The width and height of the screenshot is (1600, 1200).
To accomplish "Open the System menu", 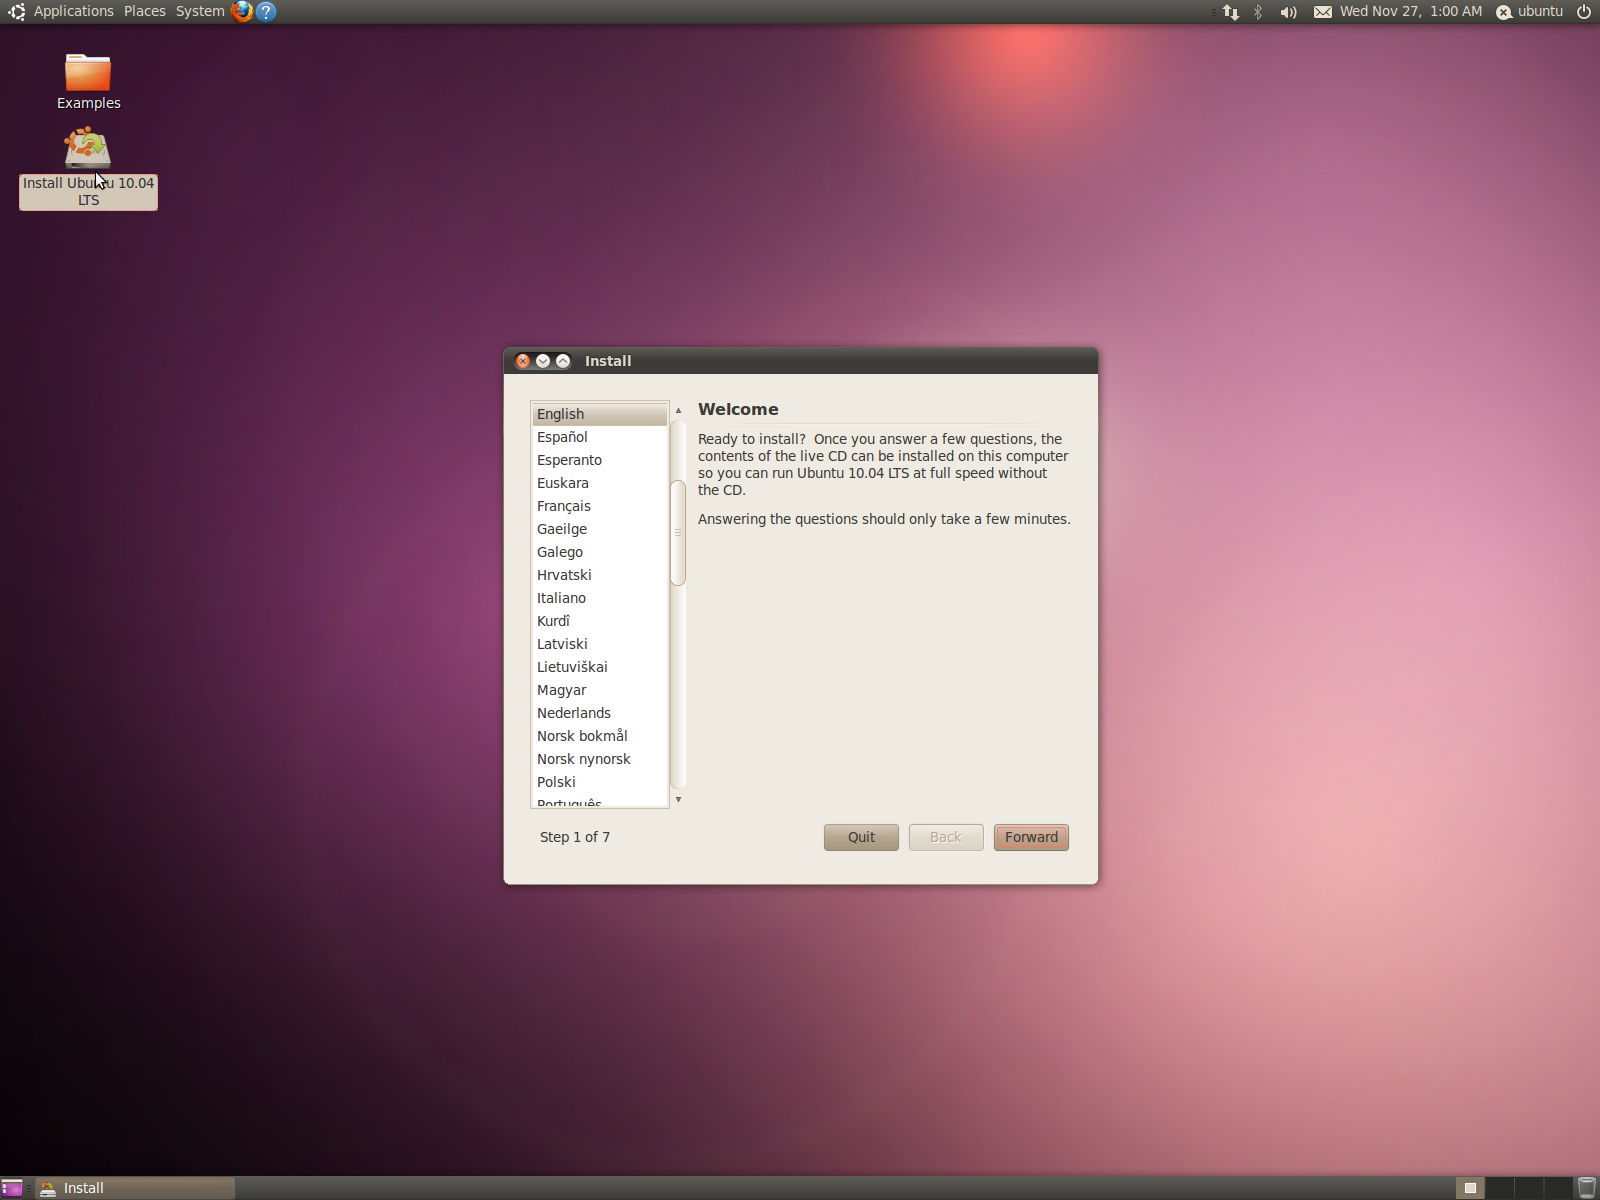I will click(x=200, y=11).
